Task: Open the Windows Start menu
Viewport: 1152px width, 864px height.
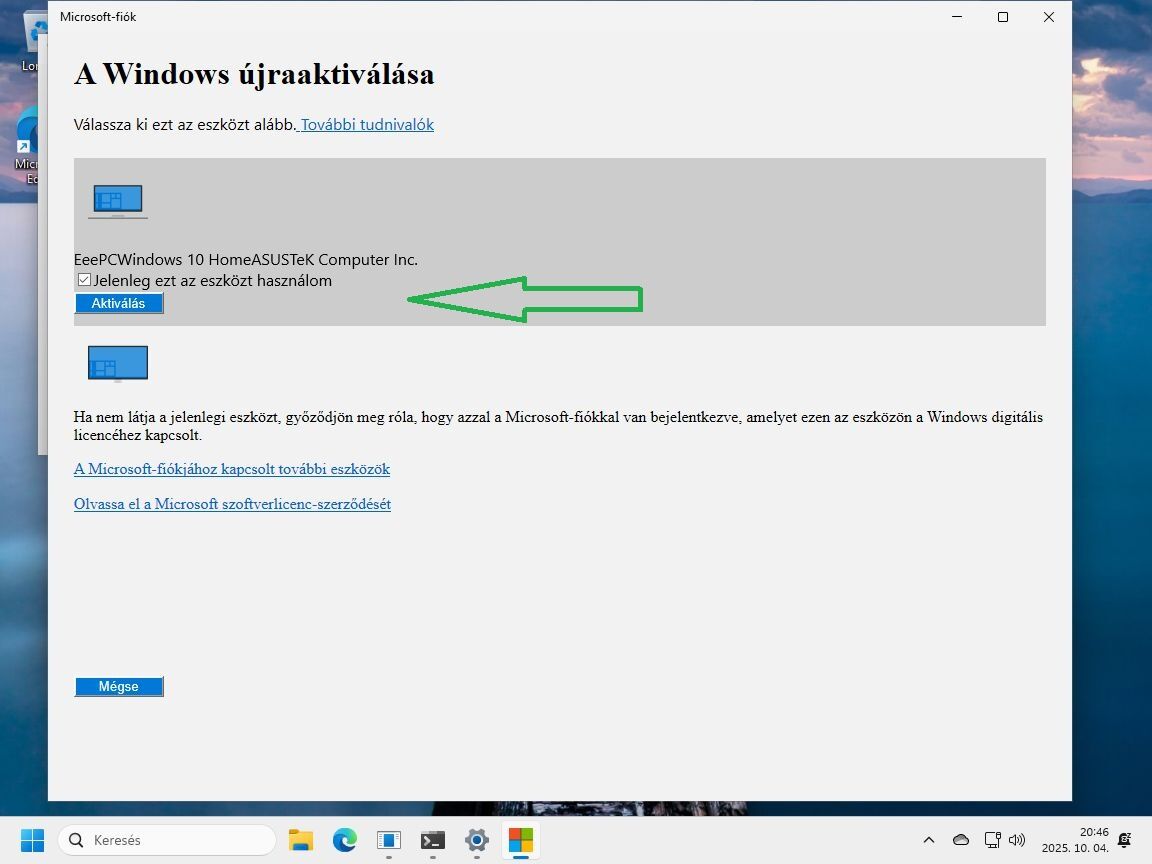Action: pyautogui.click(x=32, y=840)
